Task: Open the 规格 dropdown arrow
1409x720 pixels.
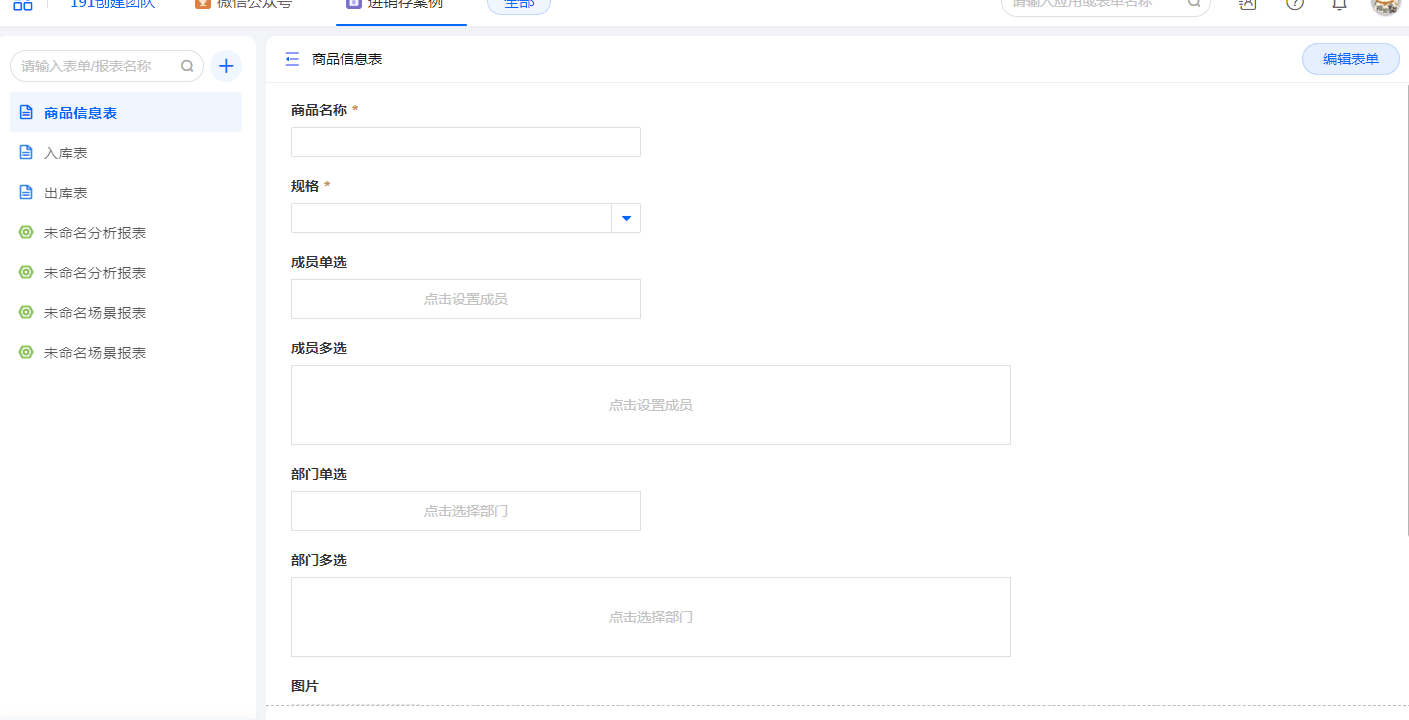Action: tap(626, 218)
